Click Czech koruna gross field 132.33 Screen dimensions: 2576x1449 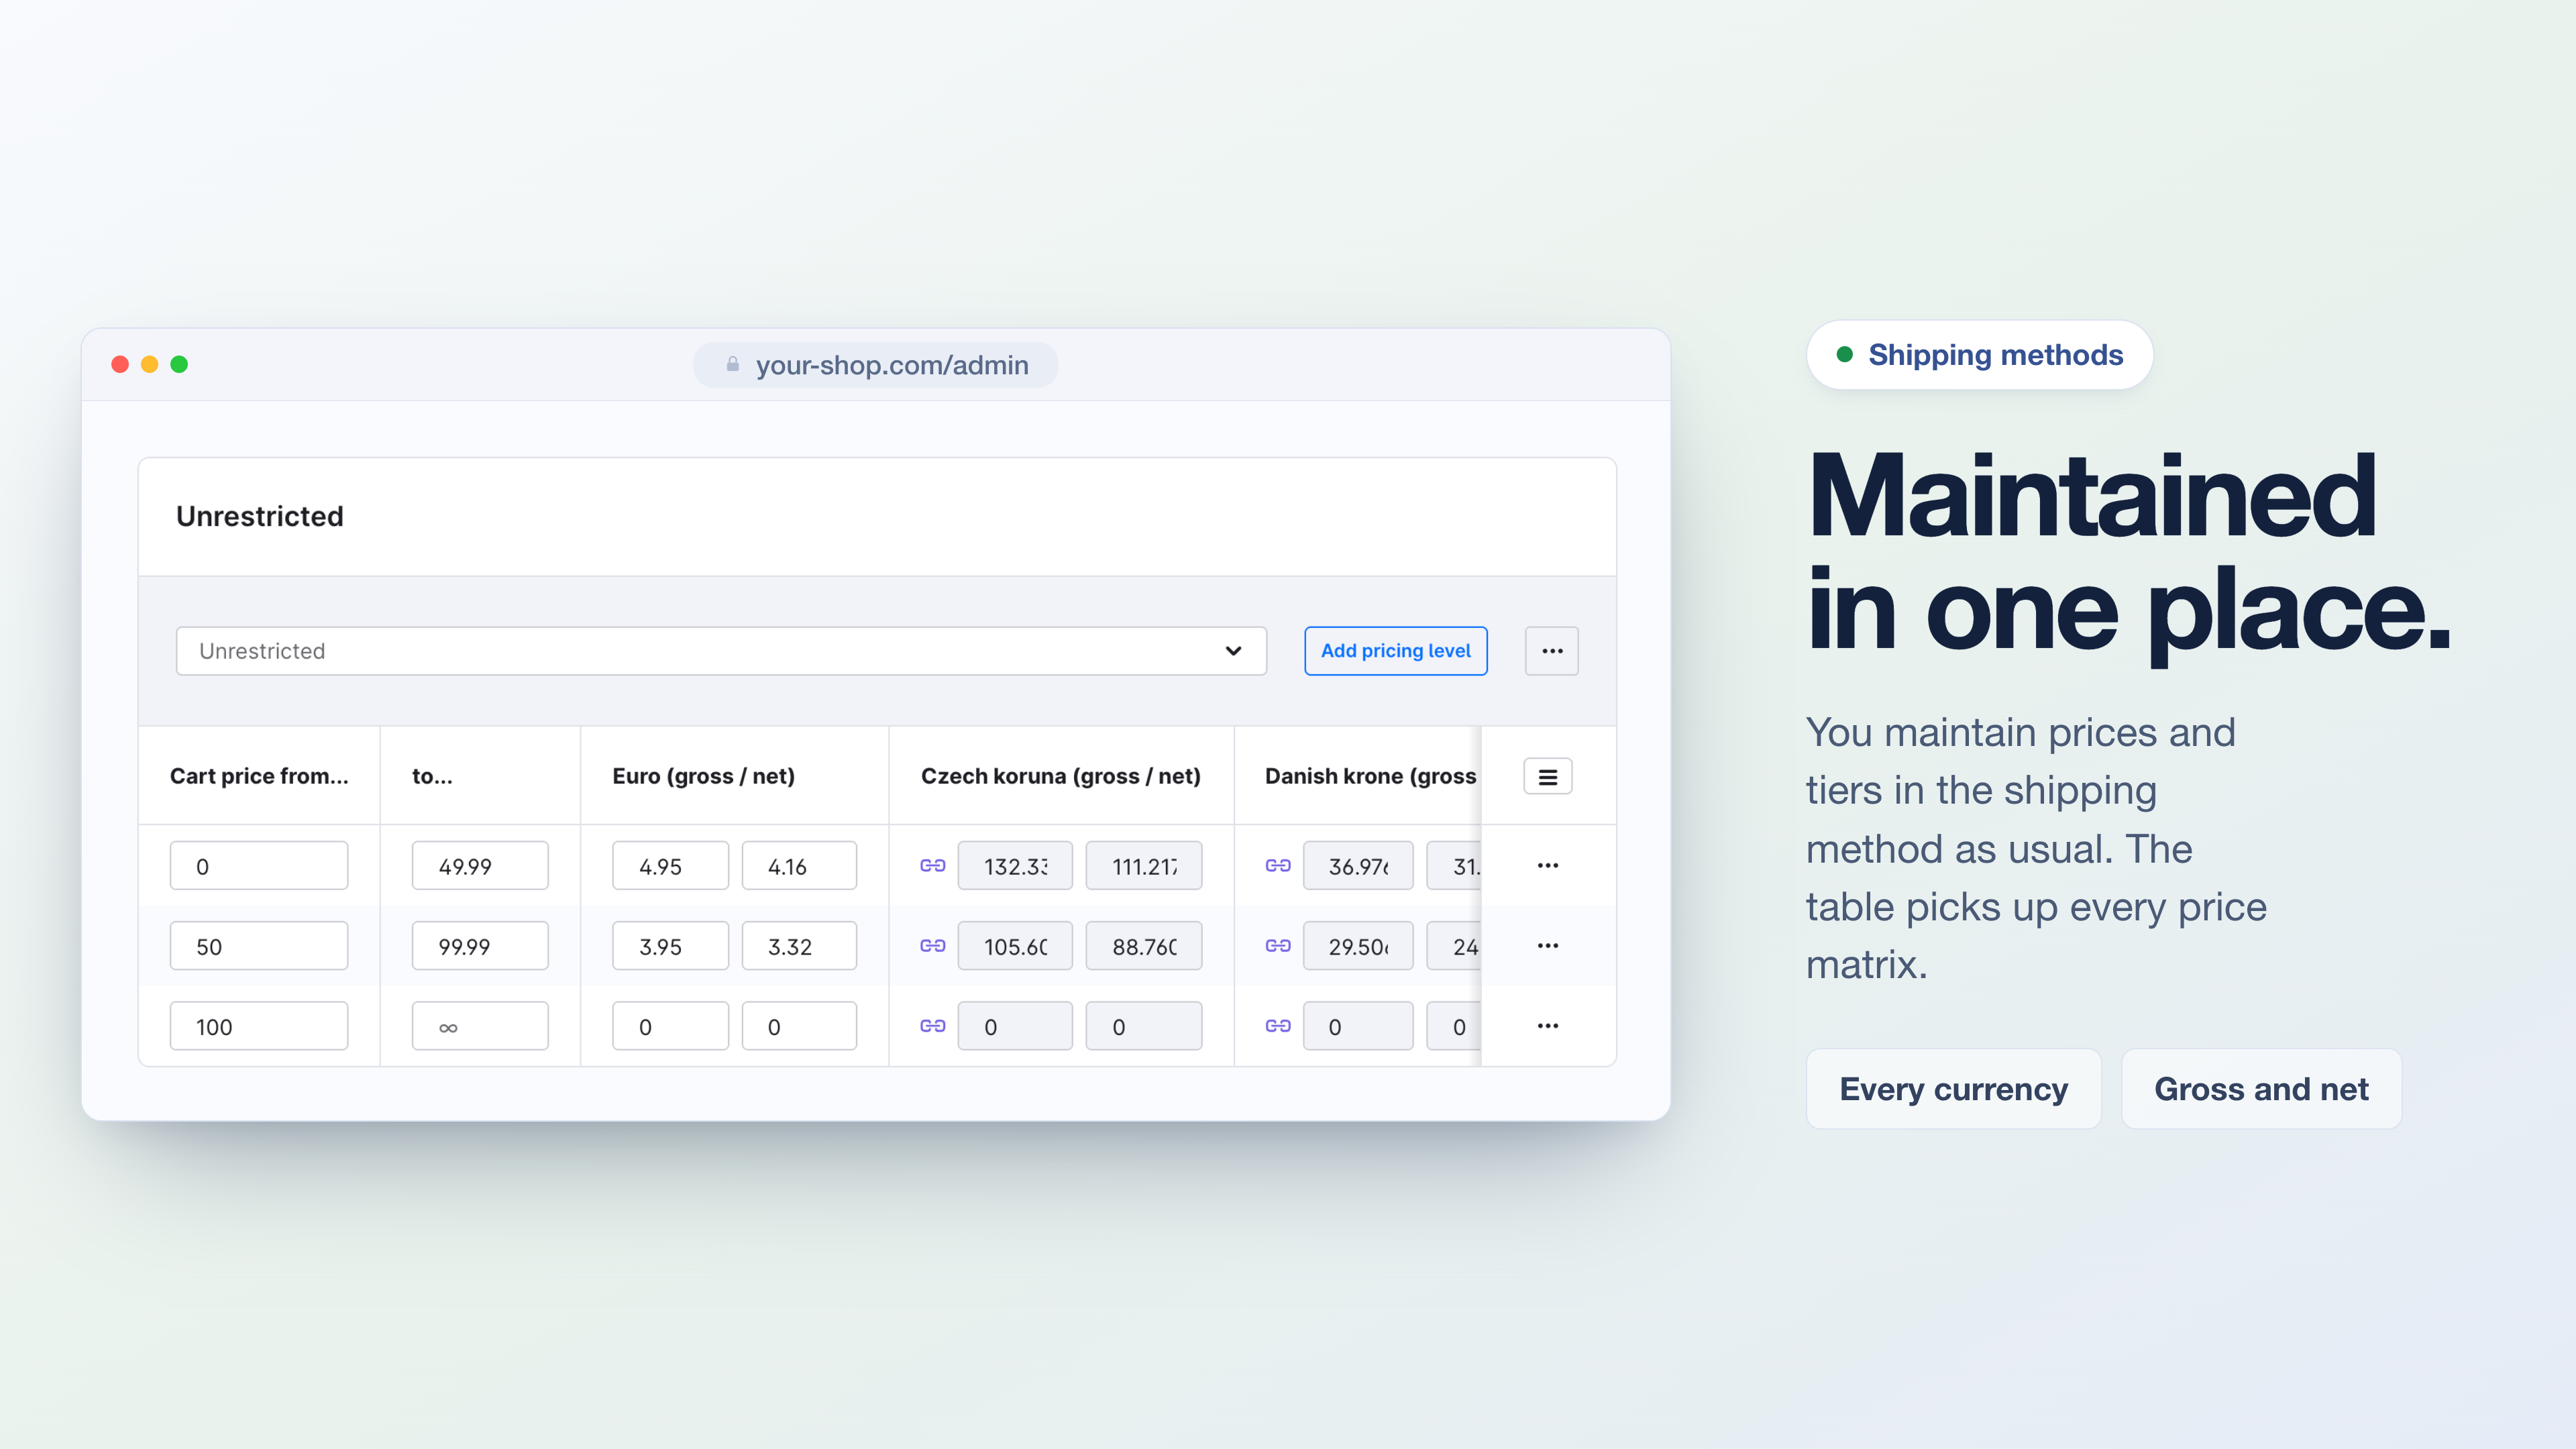pyautogui.click(x=1015, y=866)
